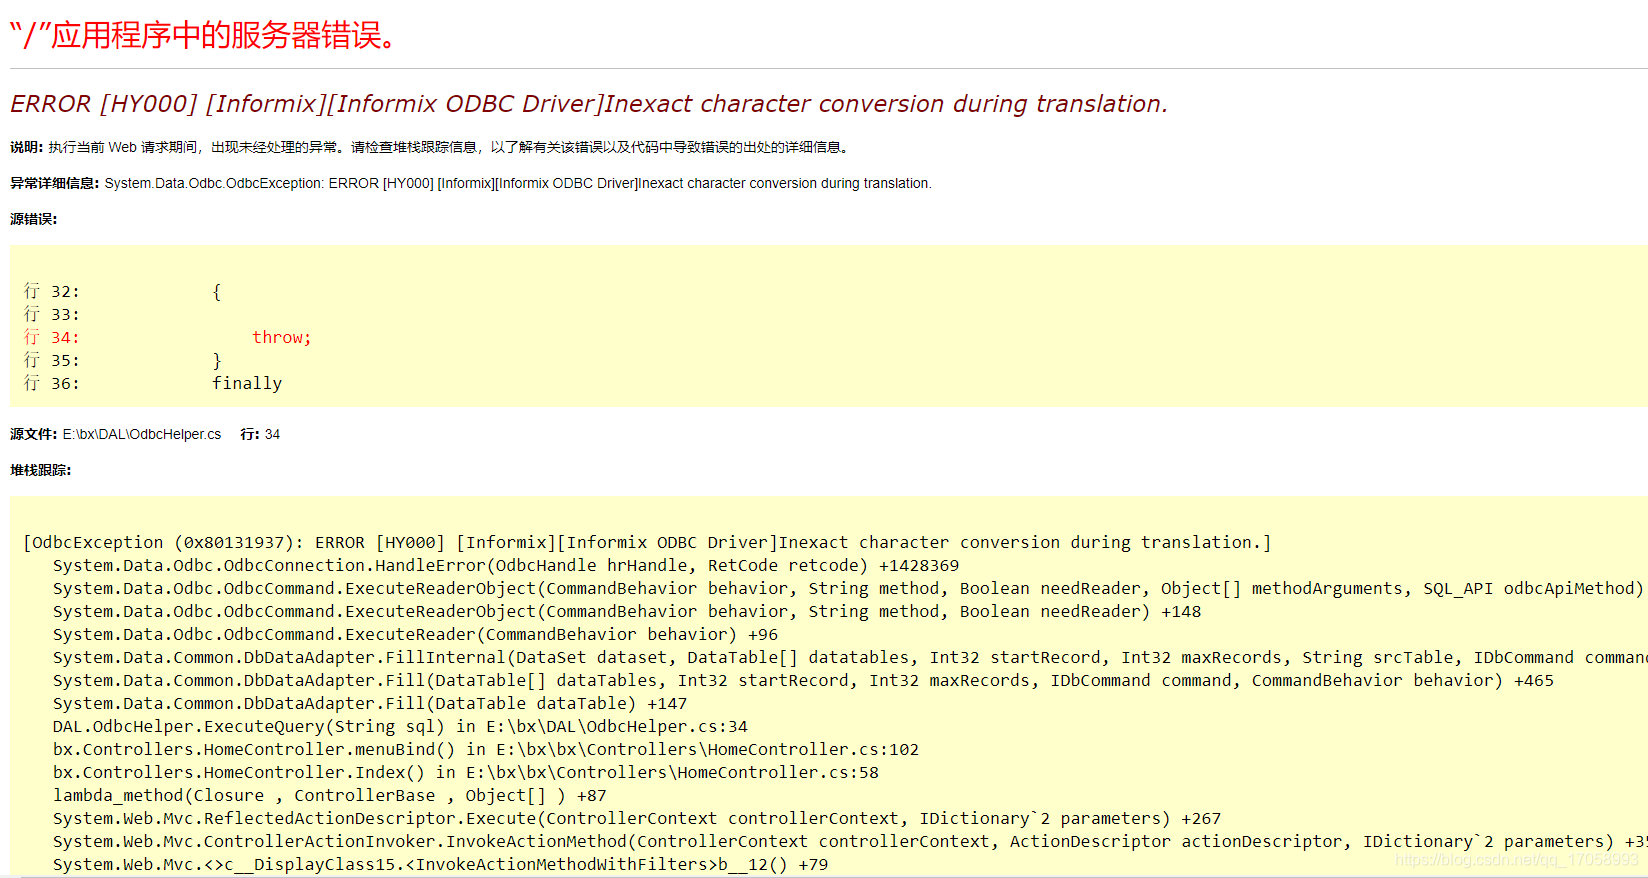Click the 源错误 label
This screenshot has width=1648, height=878.
tap(34, 219)
